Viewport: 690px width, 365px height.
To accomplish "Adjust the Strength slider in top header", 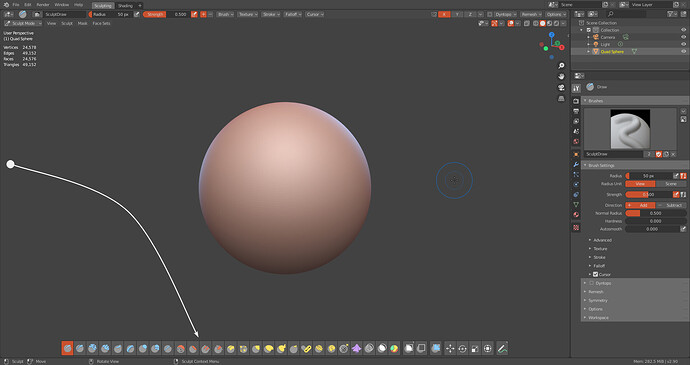I will pyautogui.click(x=167, y=14).
